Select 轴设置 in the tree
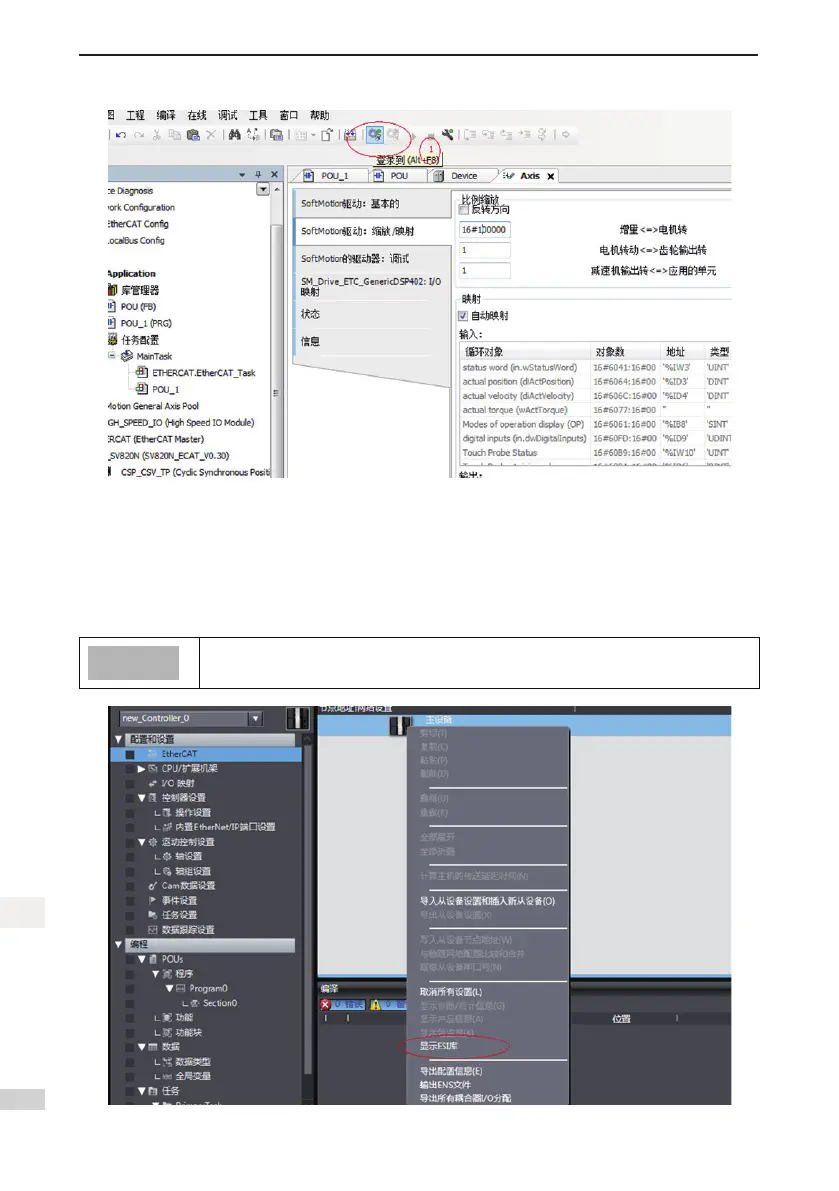The height and width of the screenshot is (1191, 839). tap(188, 856)
